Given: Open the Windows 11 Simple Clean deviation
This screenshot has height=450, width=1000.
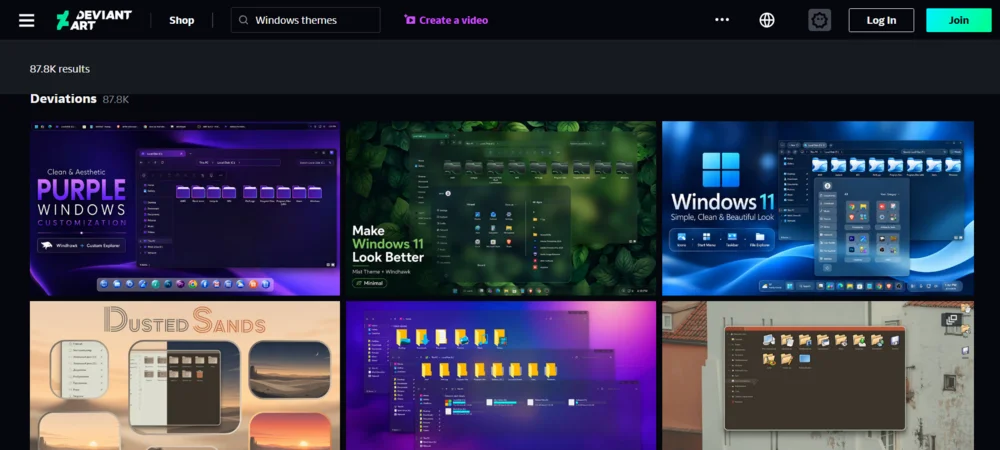Looking at the screenshot, I should (818, 208).
